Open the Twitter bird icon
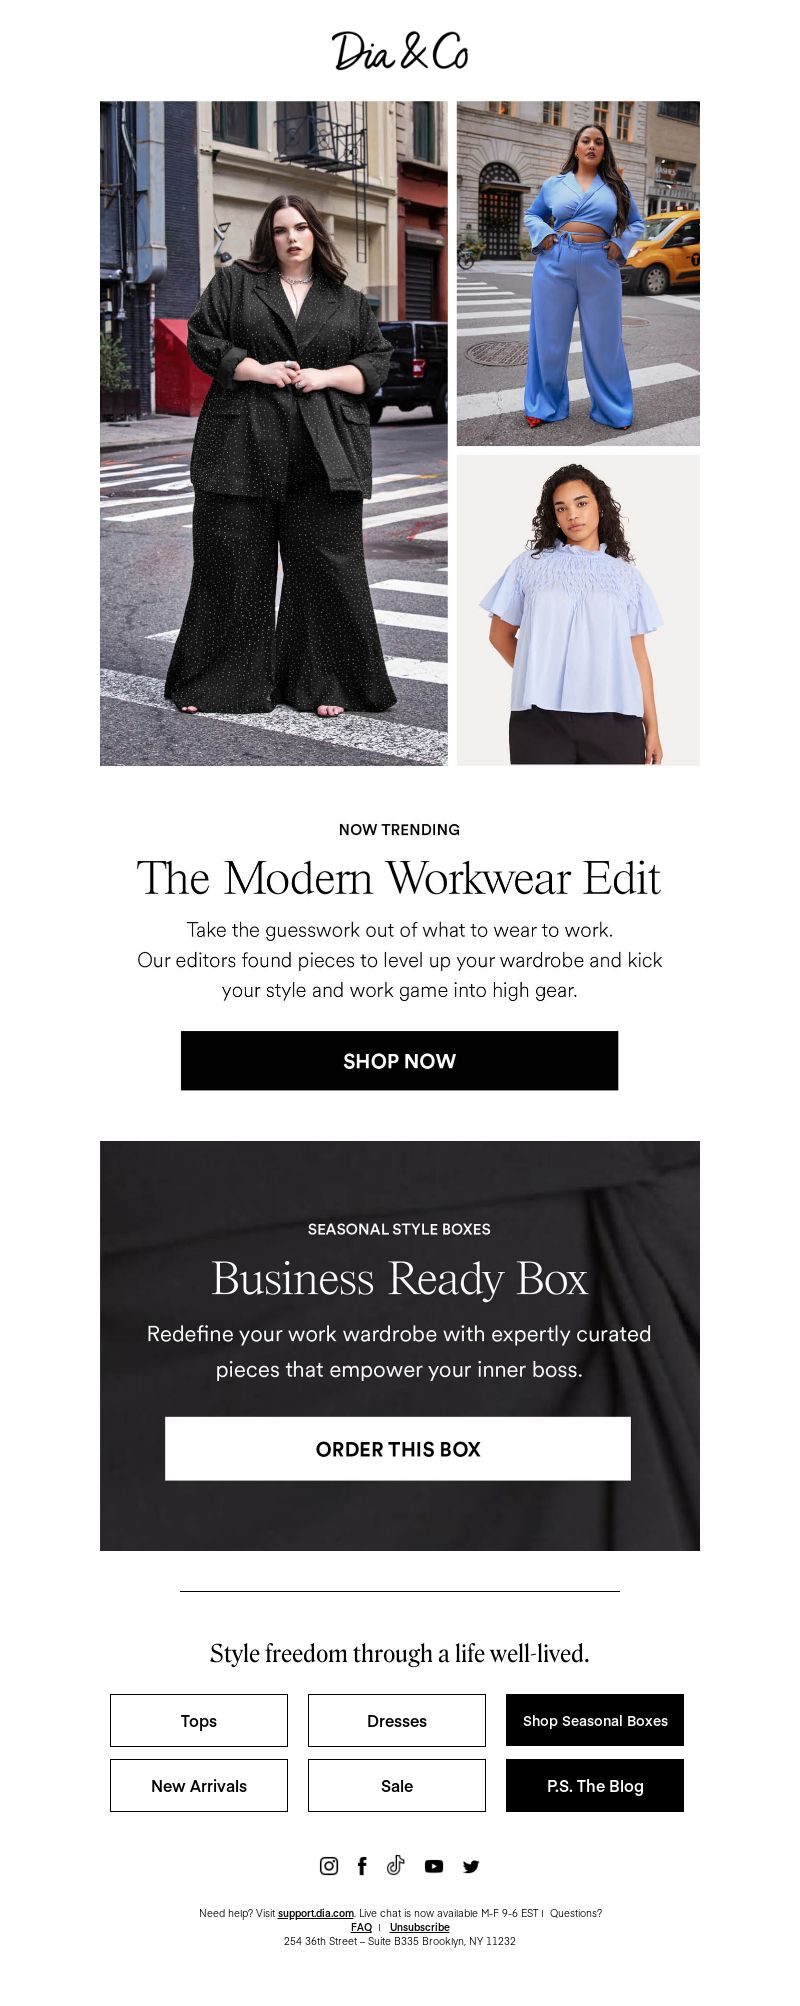This screenshot has height=2006, width=800. [x=471, y=1866]
